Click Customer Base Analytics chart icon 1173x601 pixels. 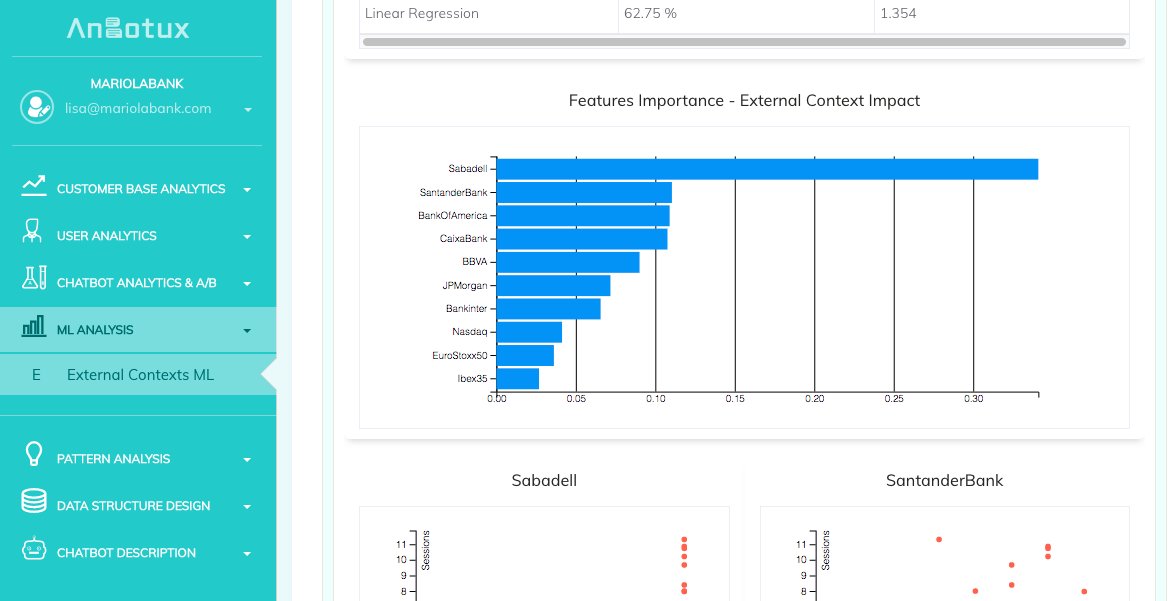click(34, 186)
